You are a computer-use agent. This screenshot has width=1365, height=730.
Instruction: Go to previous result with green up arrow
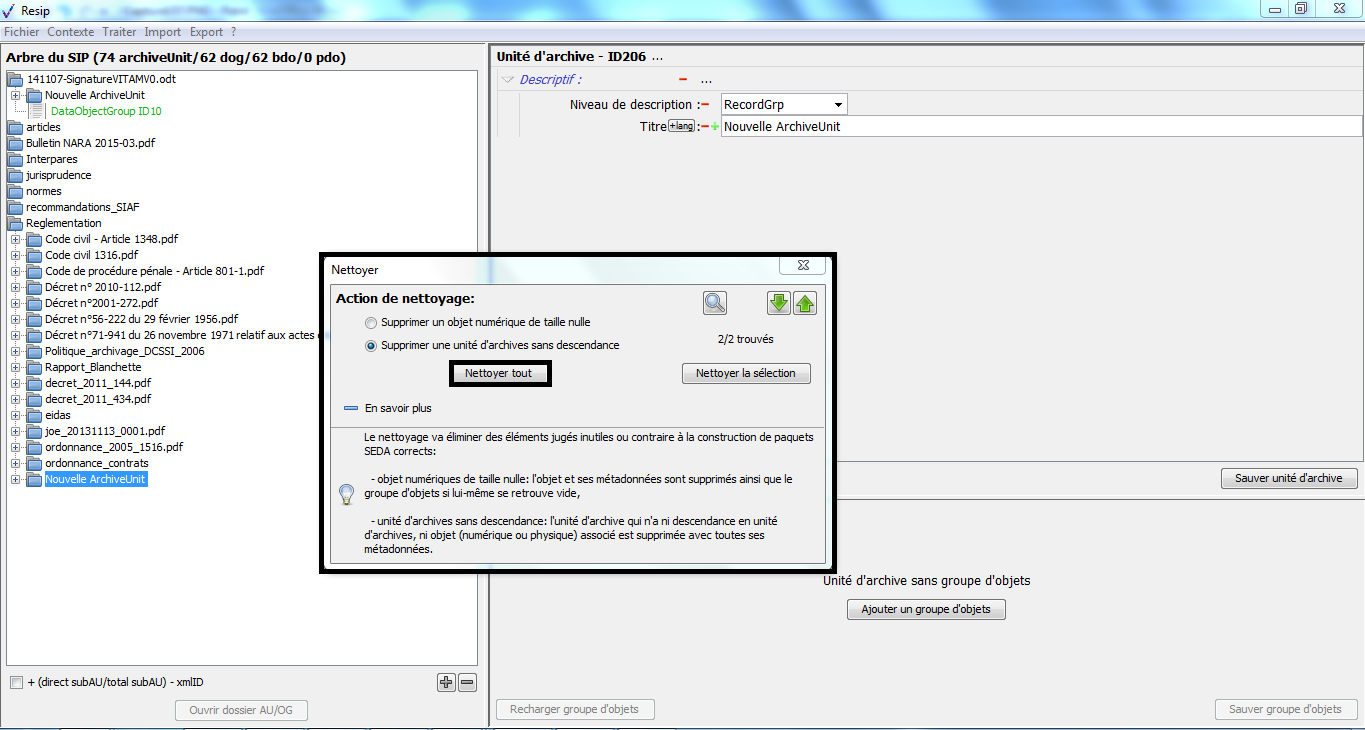pyautogui.click(x=805, y=303)
